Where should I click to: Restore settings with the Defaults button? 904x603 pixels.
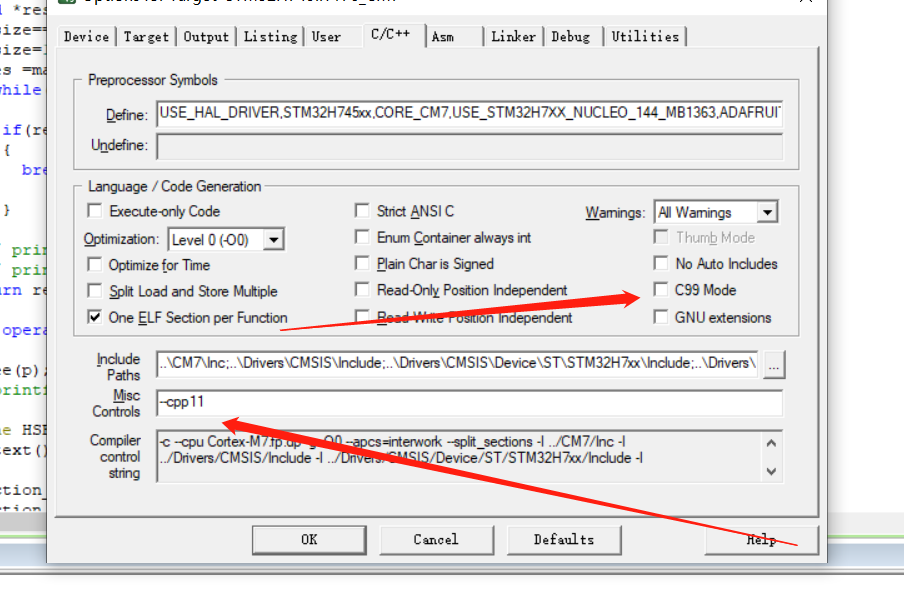pos(564,539)
